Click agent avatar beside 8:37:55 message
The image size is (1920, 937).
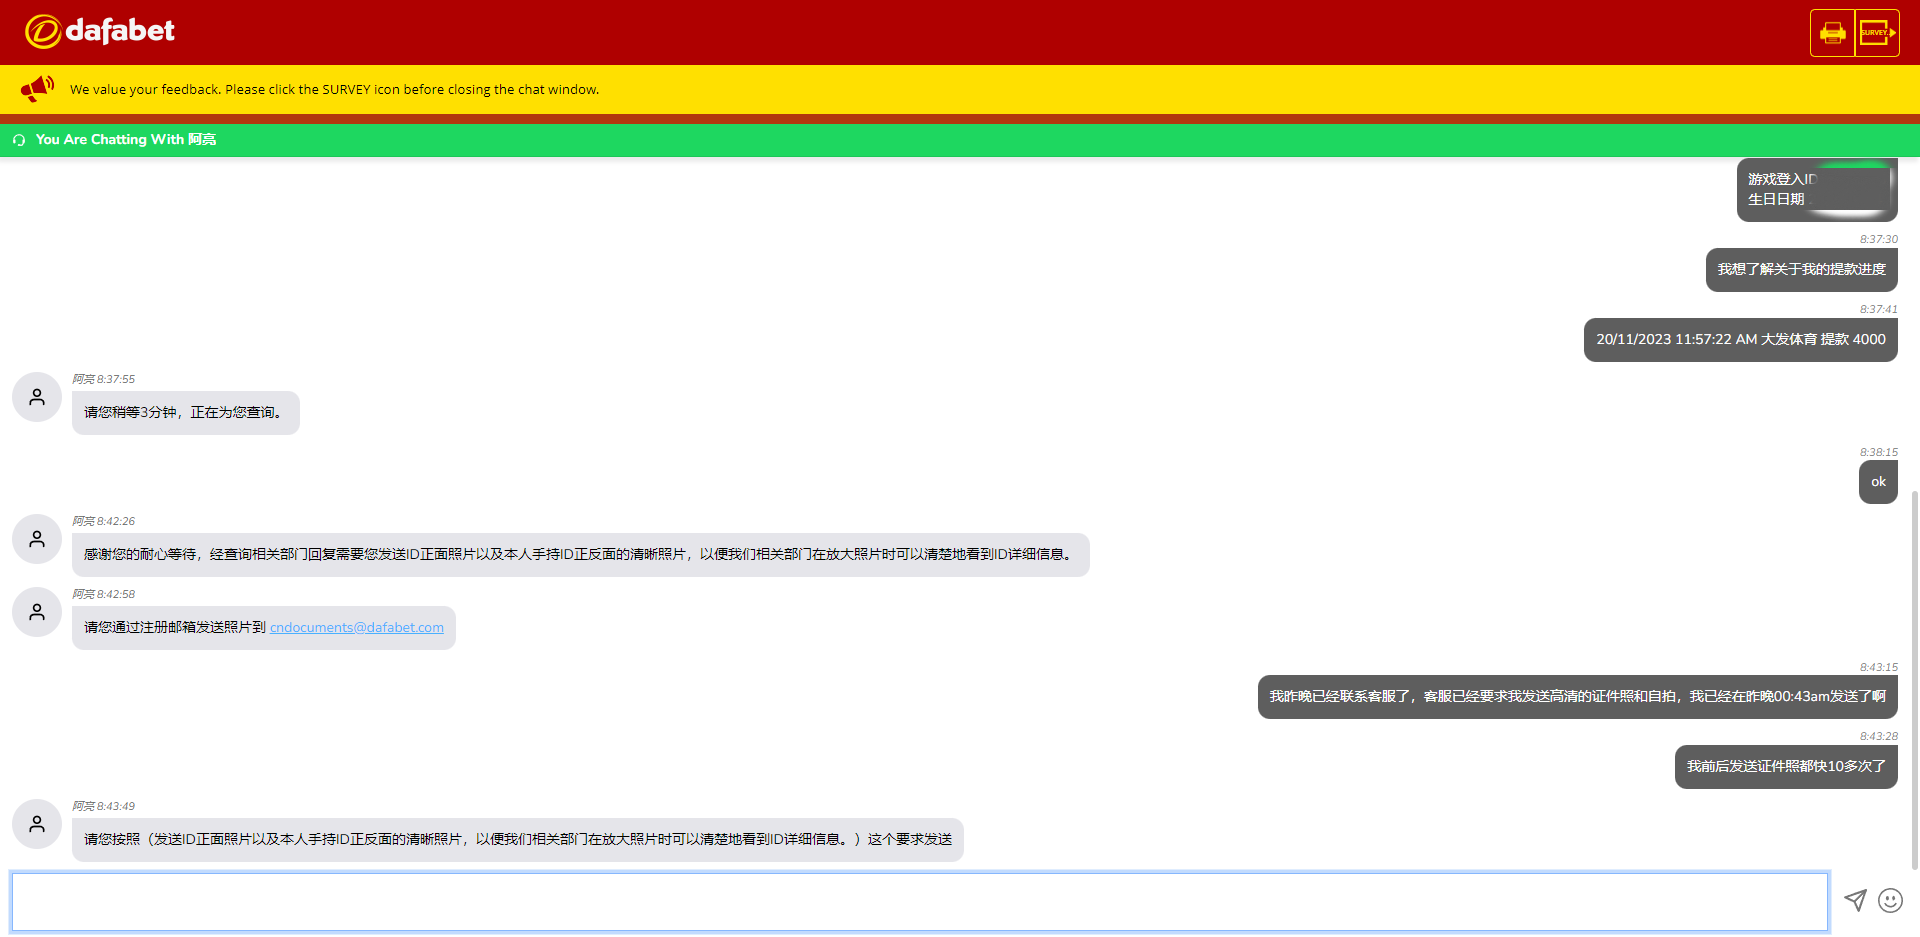pos(37,397)
